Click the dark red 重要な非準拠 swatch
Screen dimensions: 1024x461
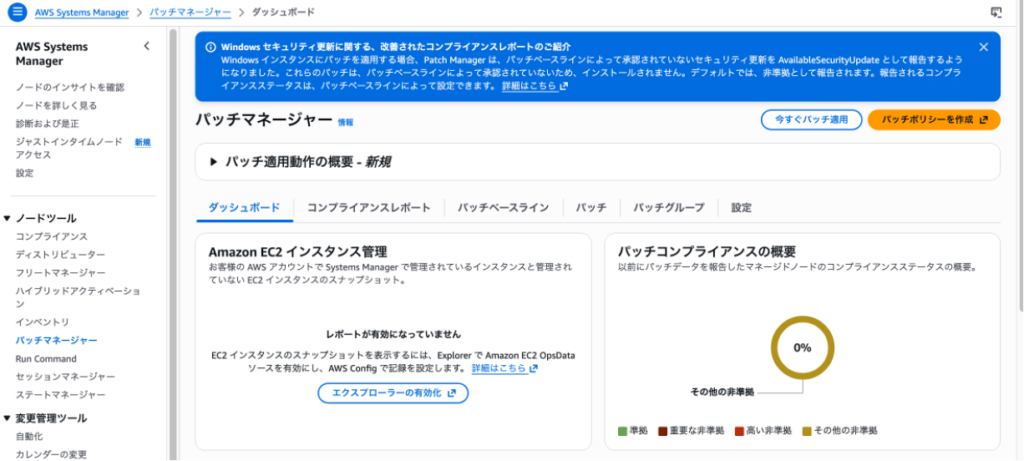663,431
